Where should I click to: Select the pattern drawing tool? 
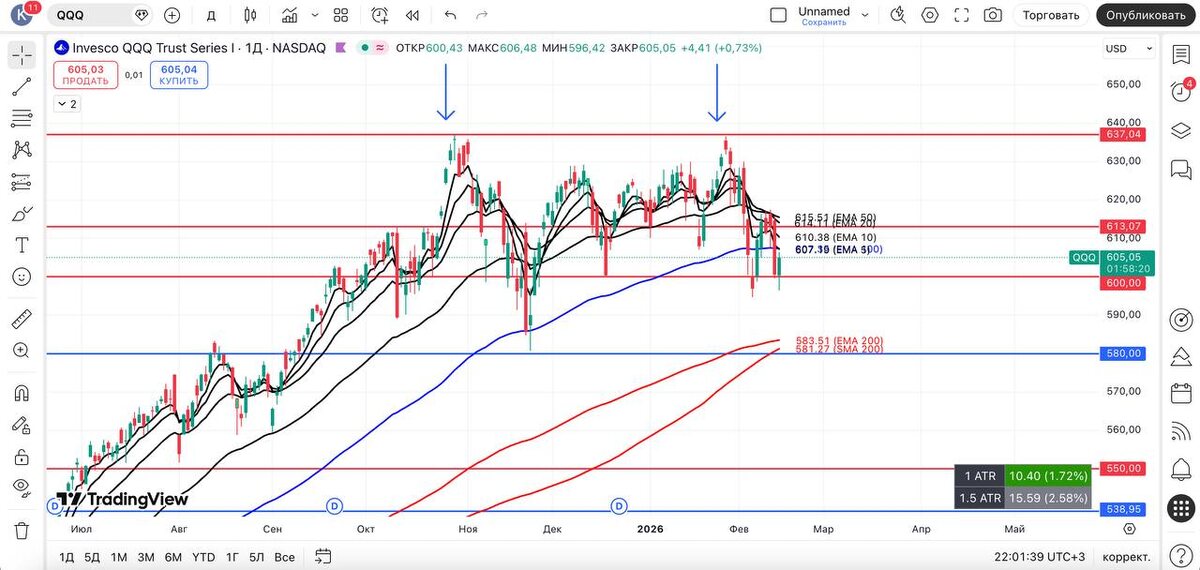tap(21, 150)
